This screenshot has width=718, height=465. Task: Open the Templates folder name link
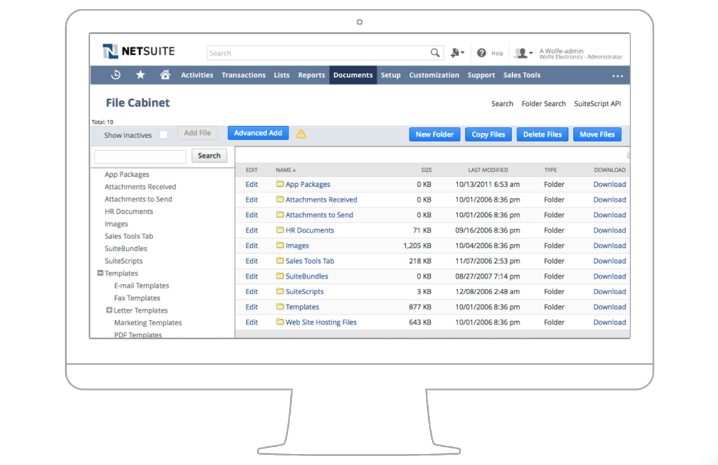[302, 307]
